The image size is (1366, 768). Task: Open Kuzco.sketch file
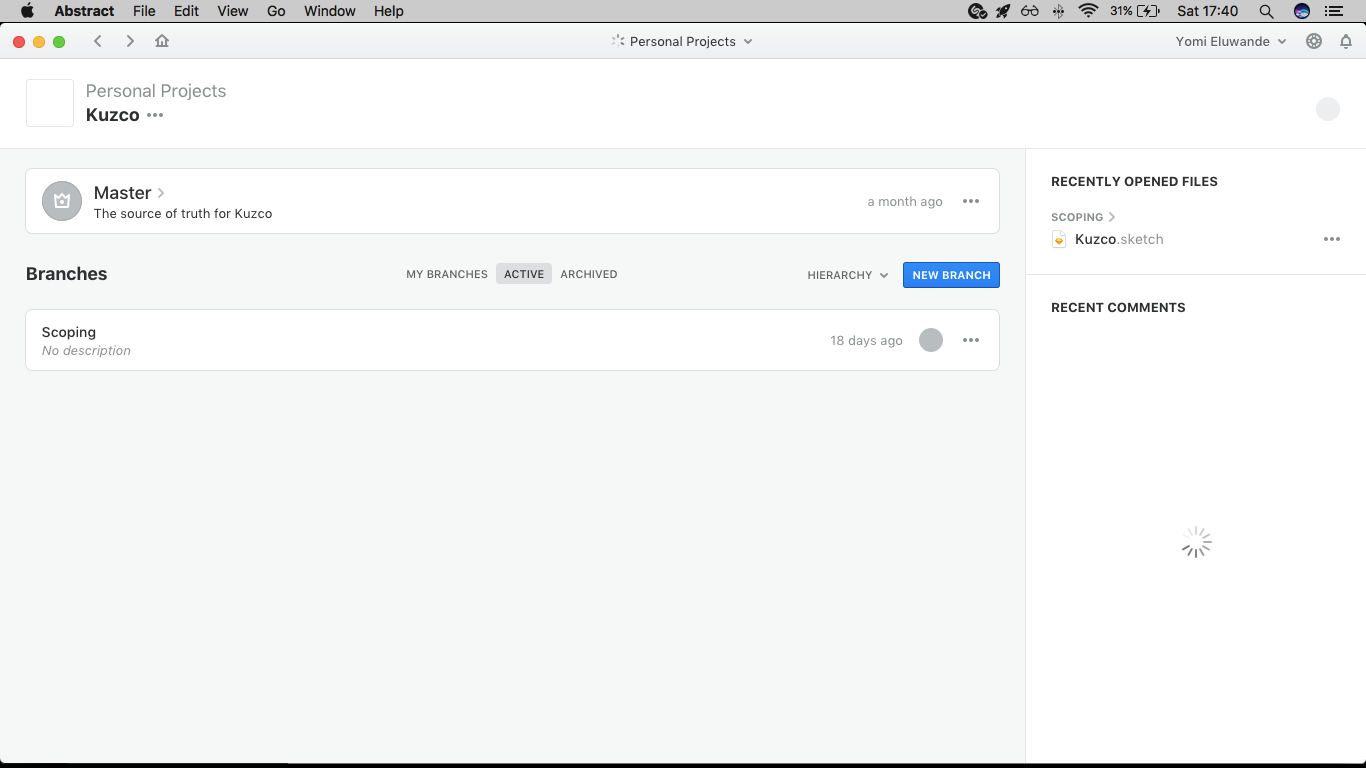coord(1119,239)
